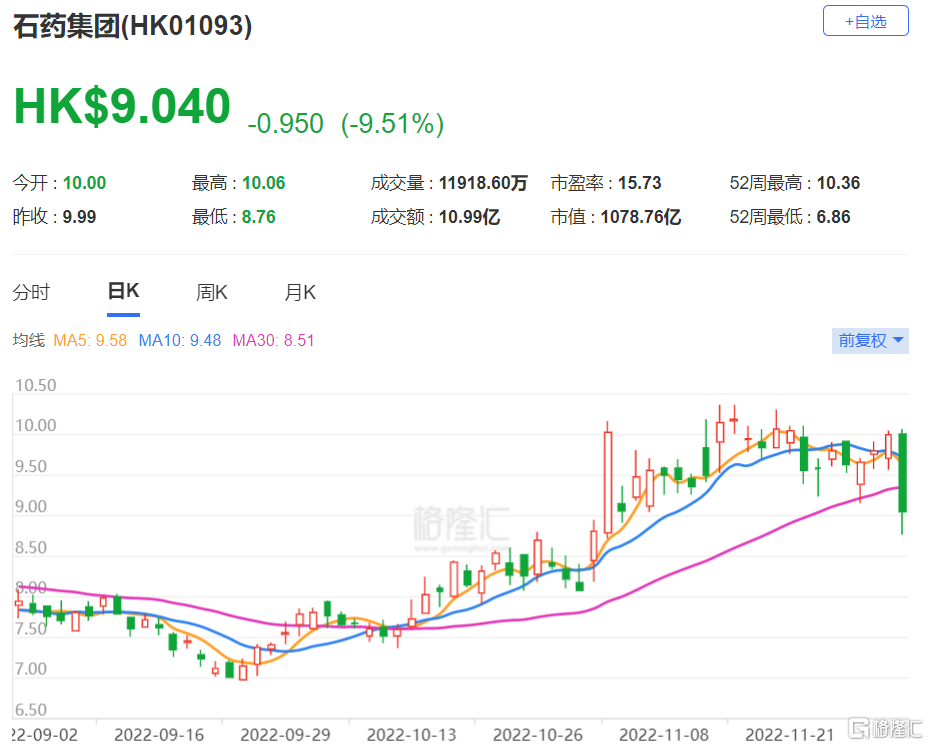The height and width of the screenshot is (746, 929).
Task: Click the percent change (-9.51%)
Action: coord(392,124)
